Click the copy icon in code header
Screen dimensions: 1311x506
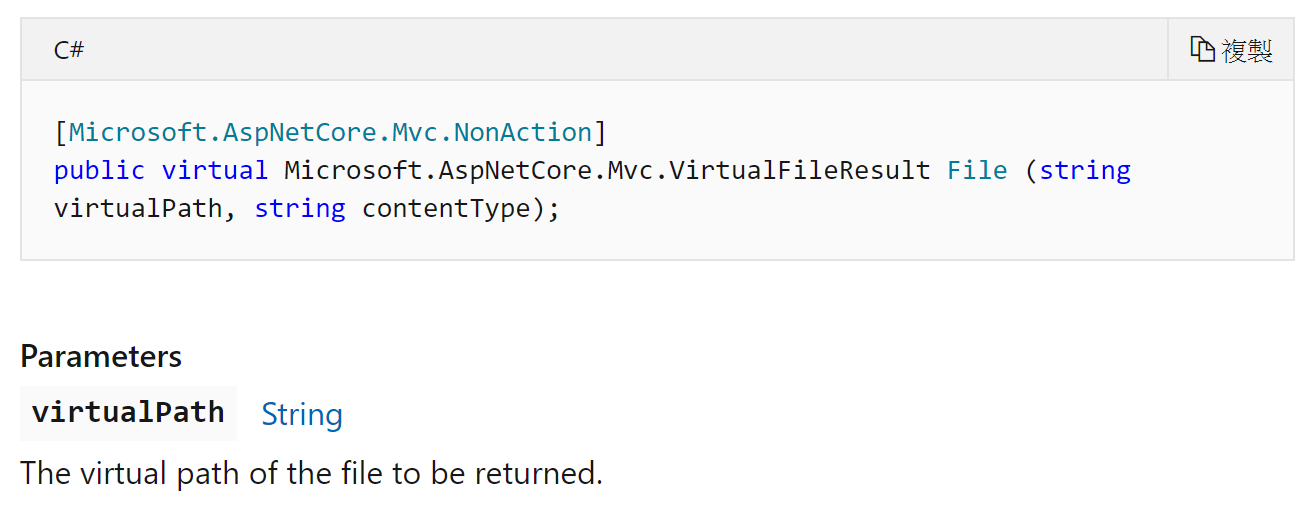[1202, 49]
